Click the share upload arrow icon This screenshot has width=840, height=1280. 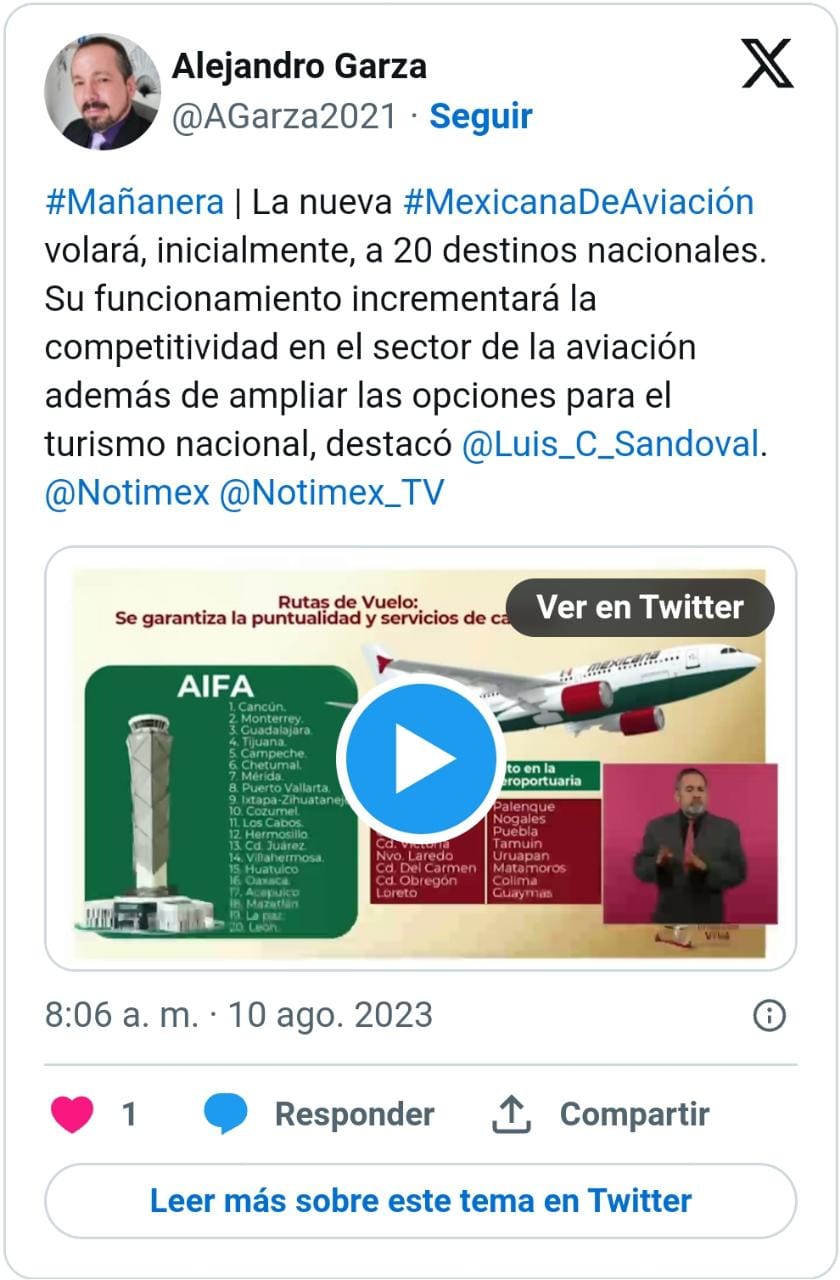coord(511,1114)
